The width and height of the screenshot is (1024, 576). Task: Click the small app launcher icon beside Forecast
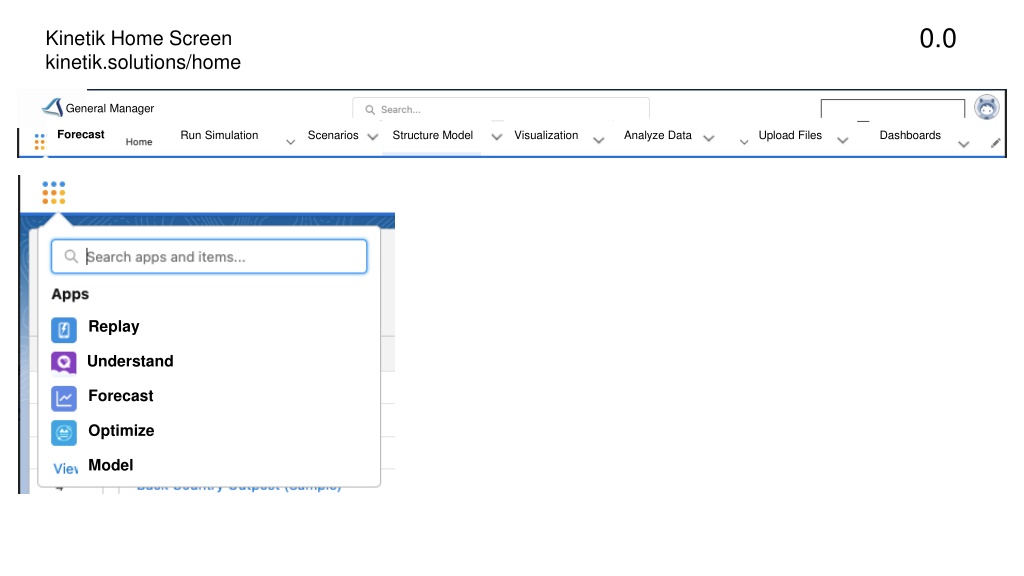[40, 141]
